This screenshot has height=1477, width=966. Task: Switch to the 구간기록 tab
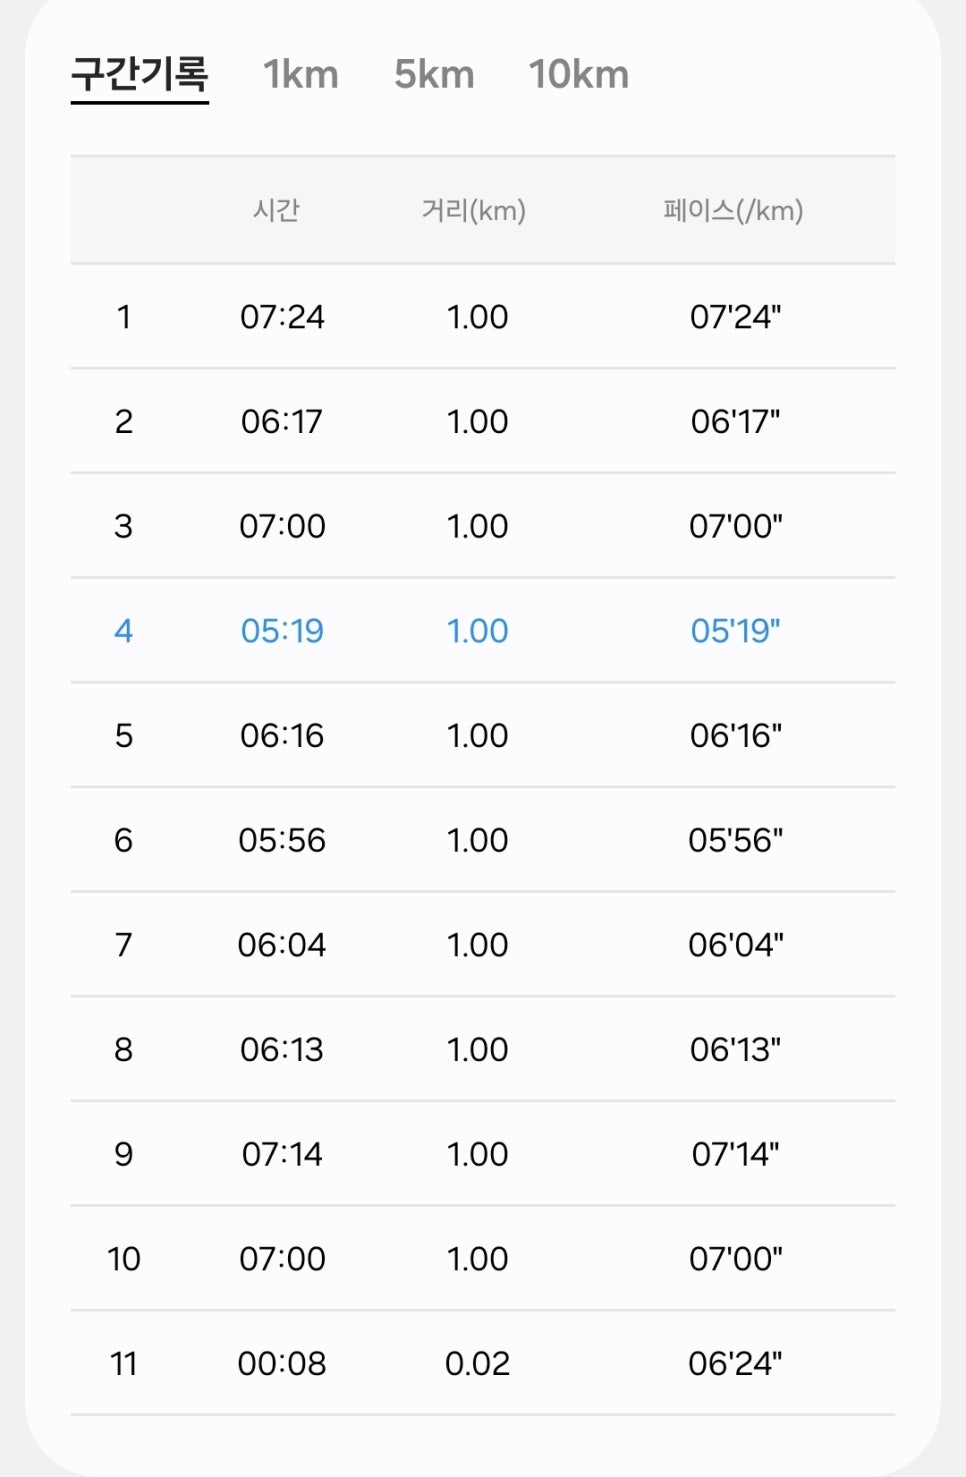coord(140,75)
